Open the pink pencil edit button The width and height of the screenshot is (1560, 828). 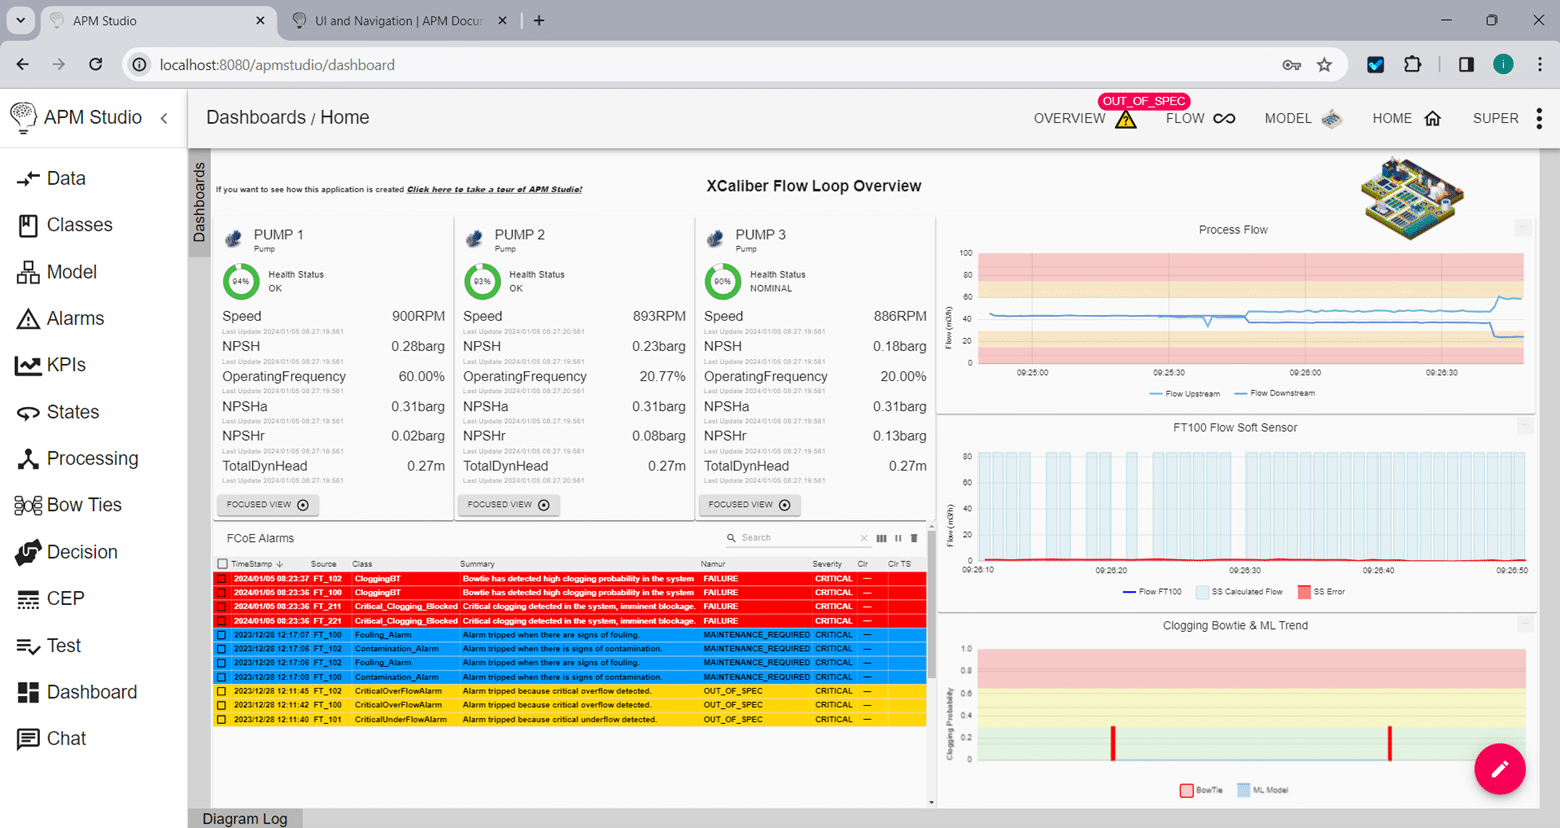click(1500, 769)
